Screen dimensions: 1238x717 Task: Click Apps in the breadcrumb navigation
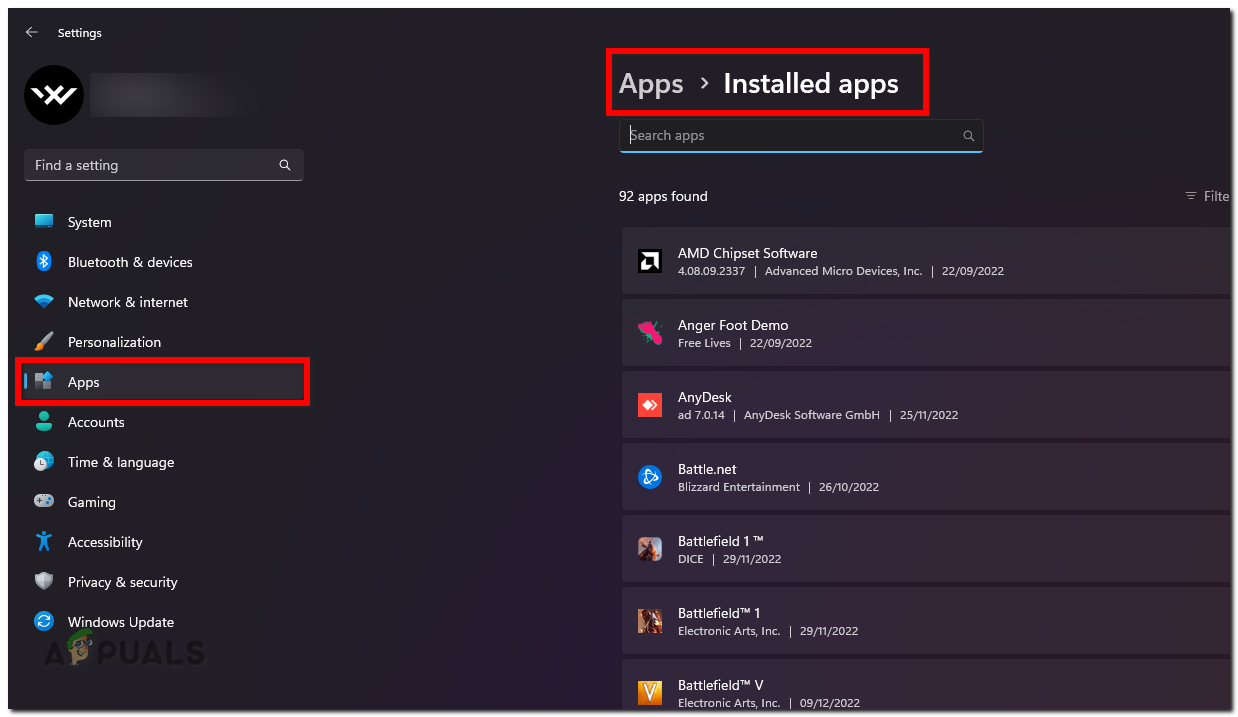pyautogui.click(x=651, y=83)
